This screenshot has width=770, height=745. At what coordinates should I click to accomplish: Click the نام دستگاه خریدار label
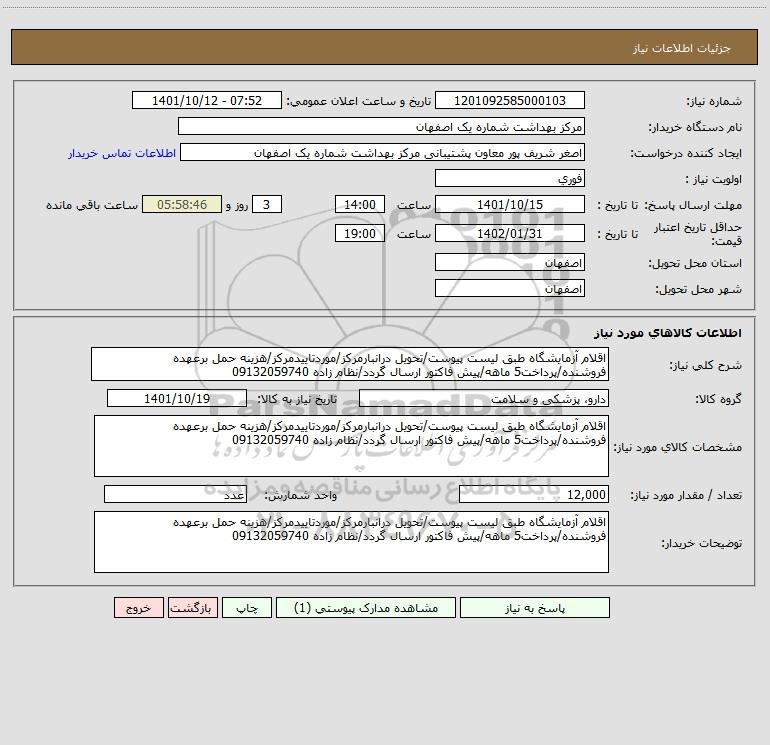(x=695, y=127)
